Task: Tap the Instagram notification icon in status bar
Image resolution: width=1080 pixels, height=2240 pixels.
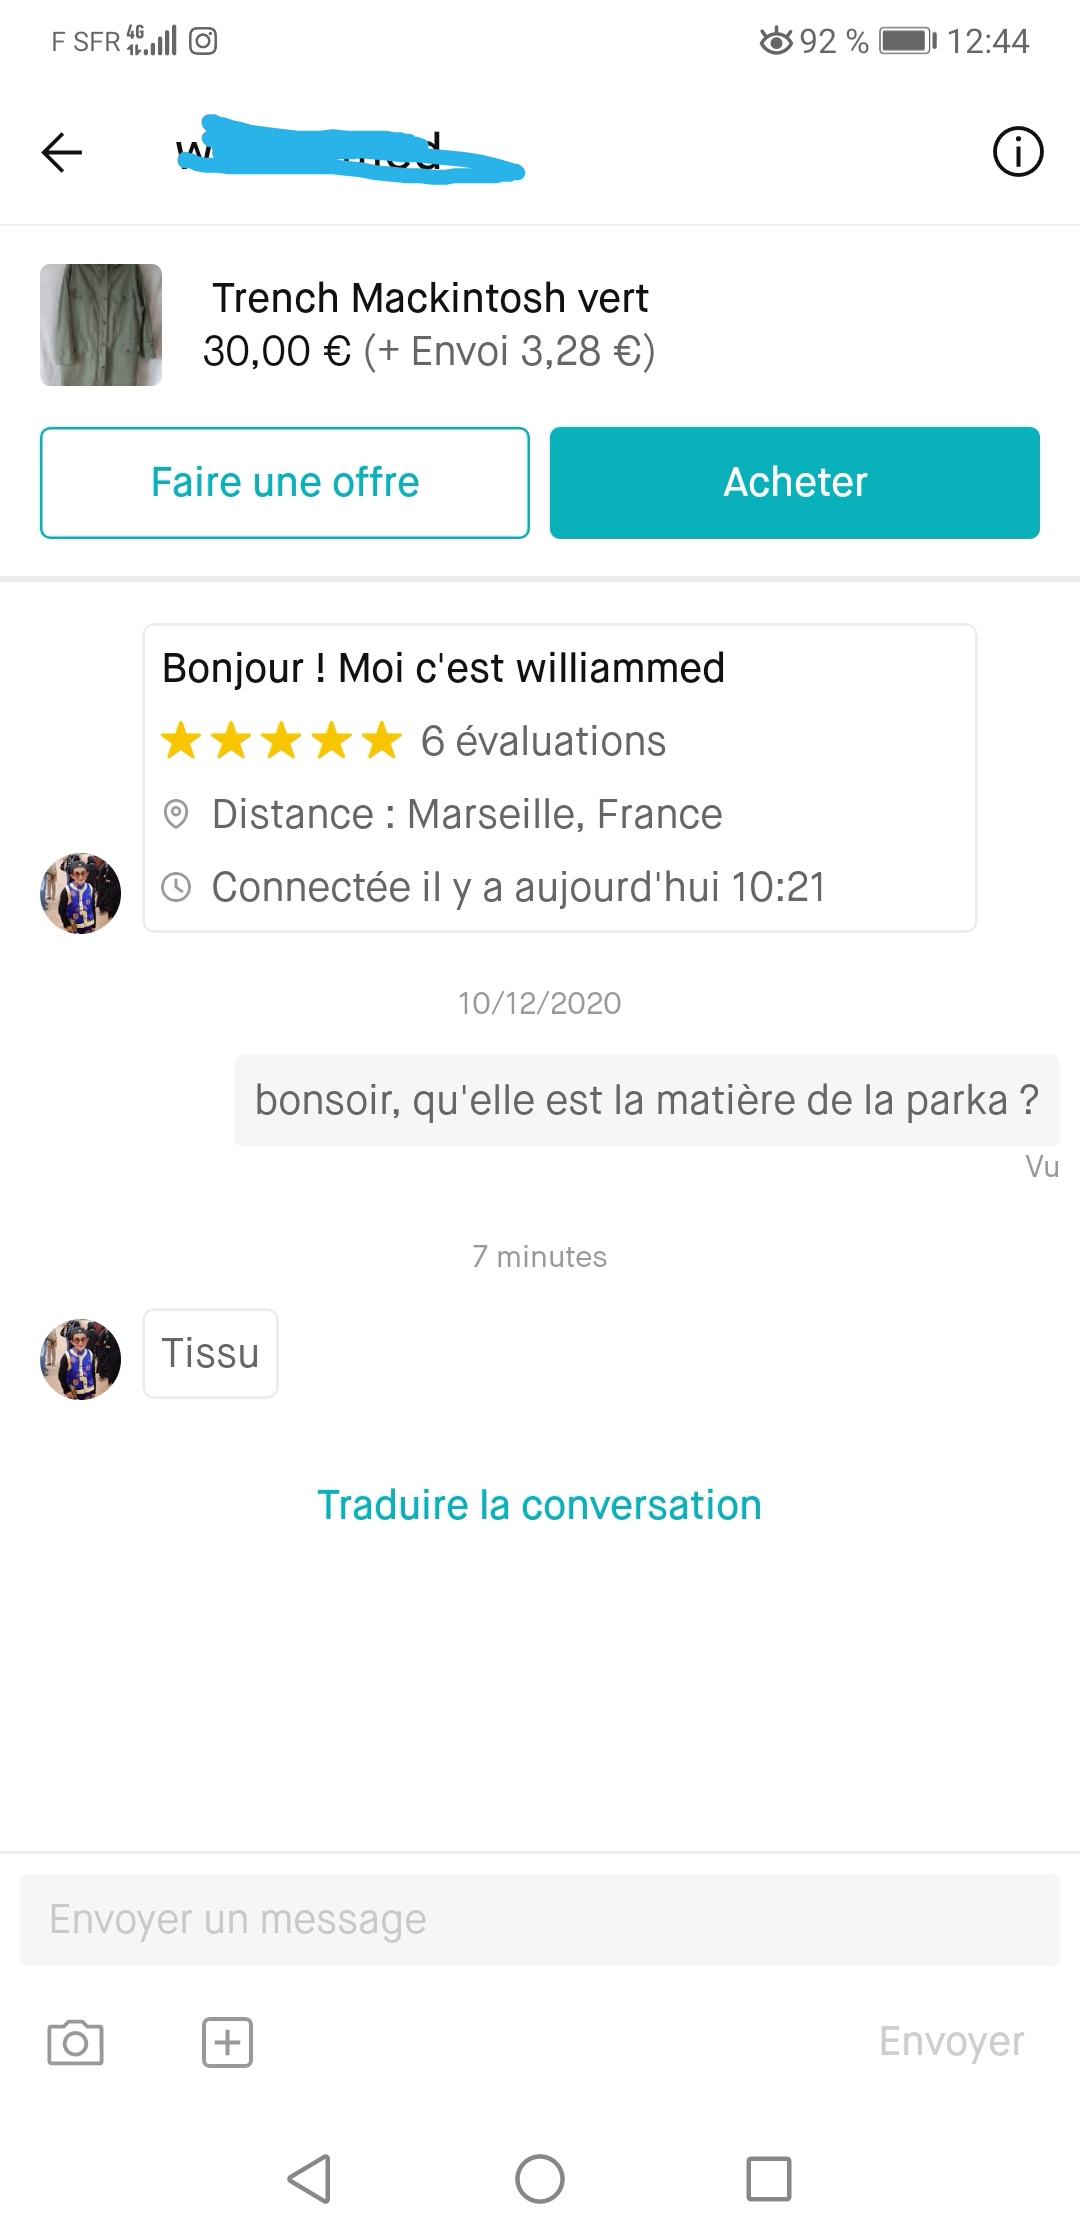Action: 203,41
